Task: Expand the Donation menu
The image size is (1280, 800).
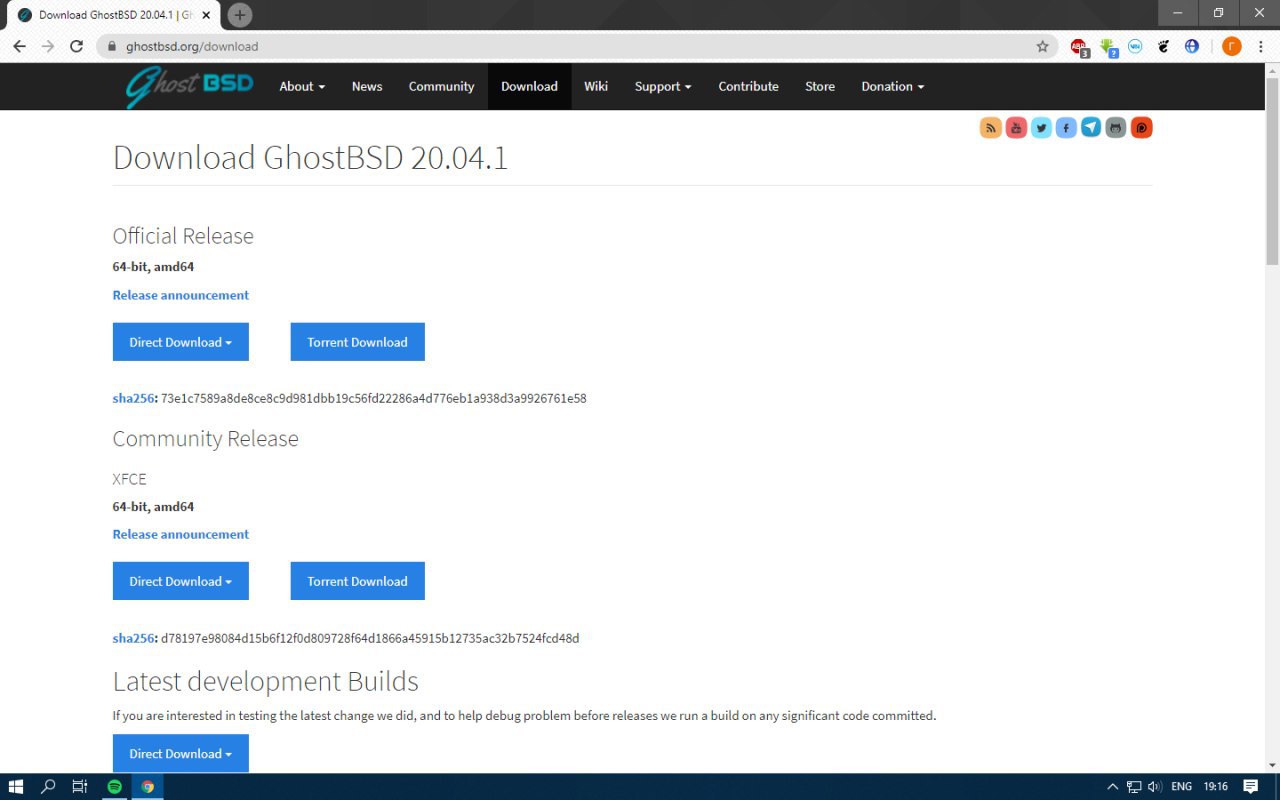Action: point(893,87)
